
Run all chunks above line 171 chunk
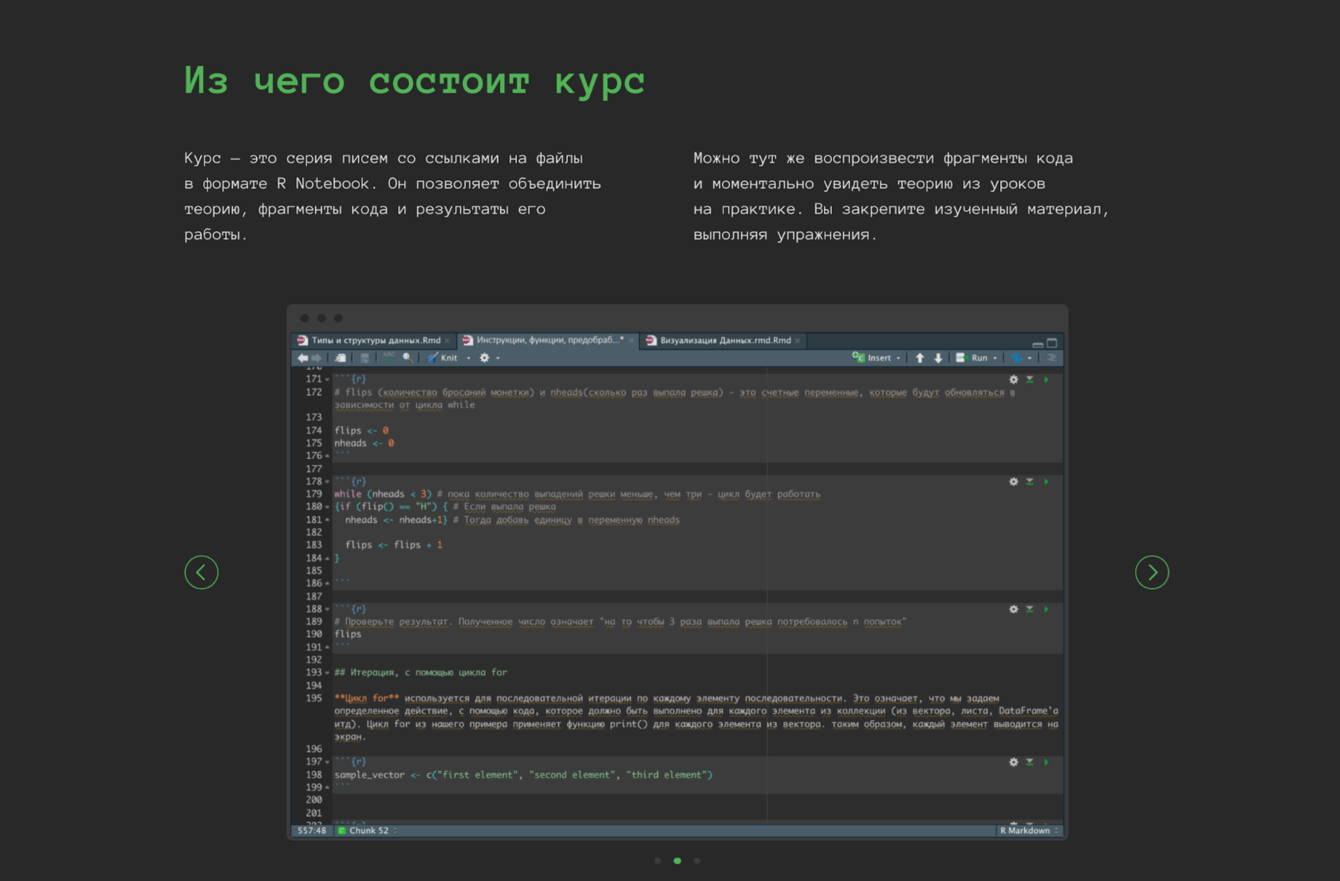[x=1030, y=380]
